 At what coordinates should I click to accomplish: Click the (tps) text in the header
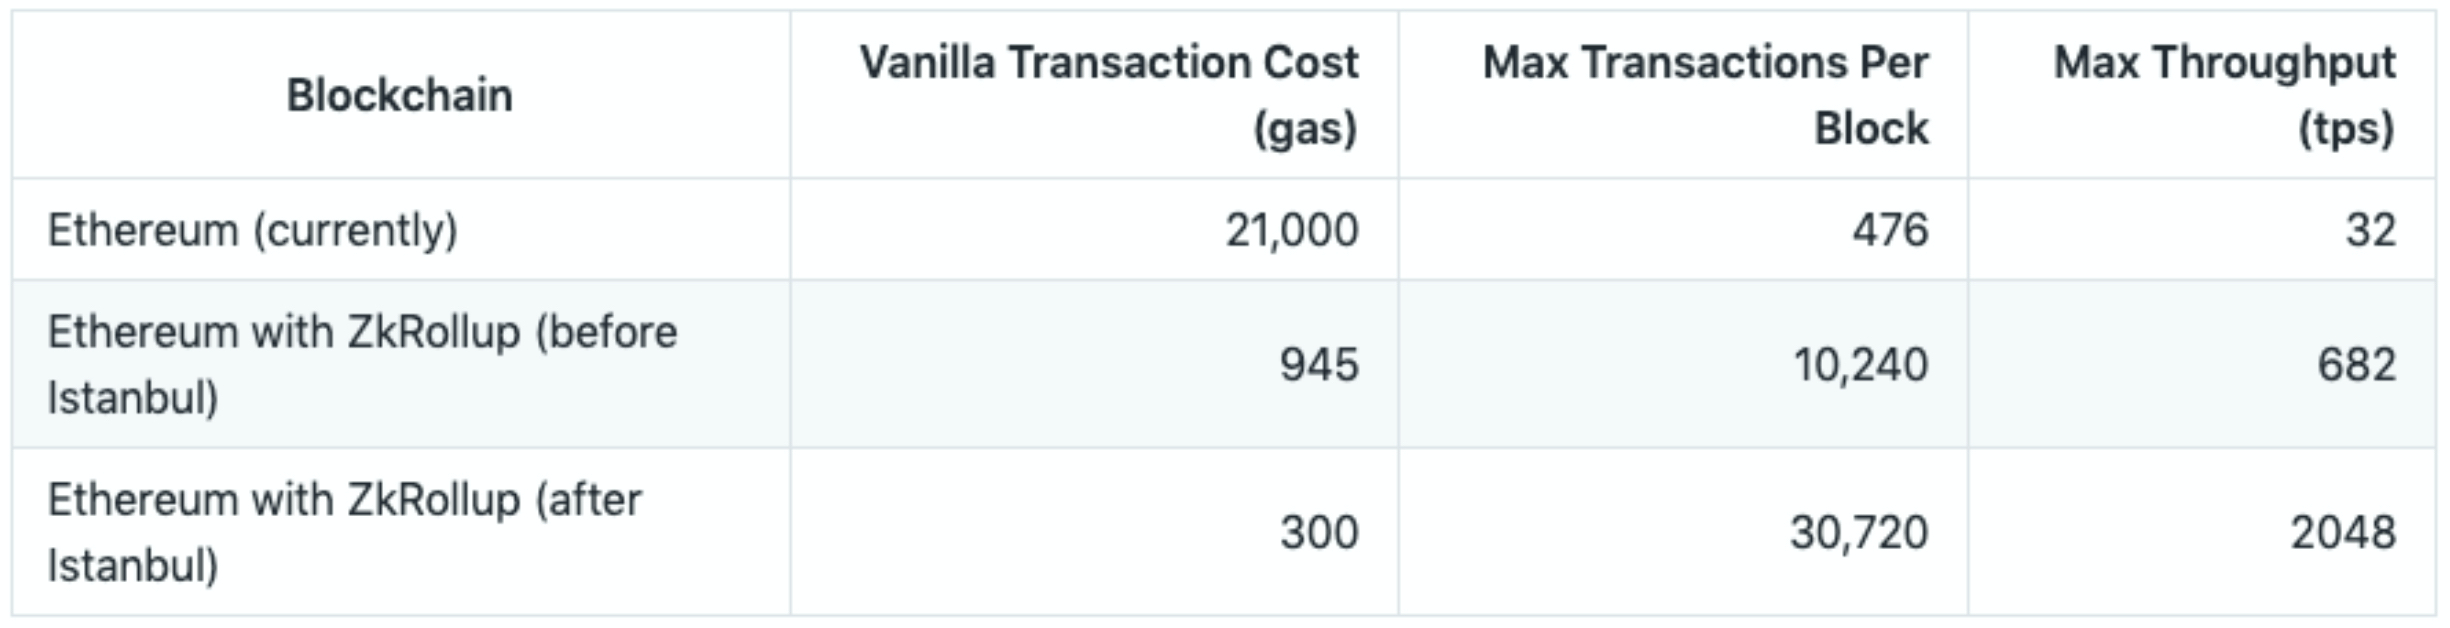(2346, 128)
